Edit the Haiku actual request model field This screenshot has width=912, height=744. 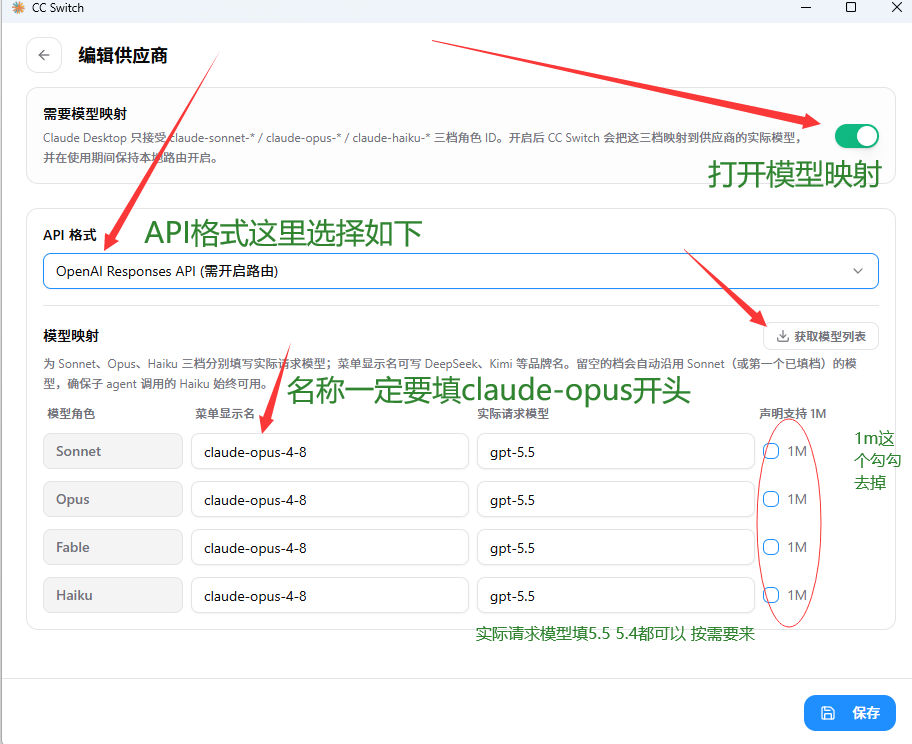[615, 595]
